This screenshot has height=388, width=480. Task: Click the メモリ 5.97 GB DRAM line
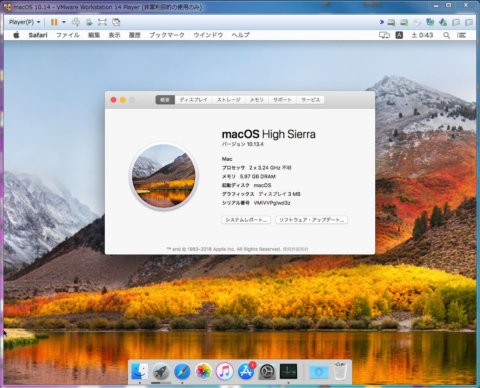click(249, 176)
